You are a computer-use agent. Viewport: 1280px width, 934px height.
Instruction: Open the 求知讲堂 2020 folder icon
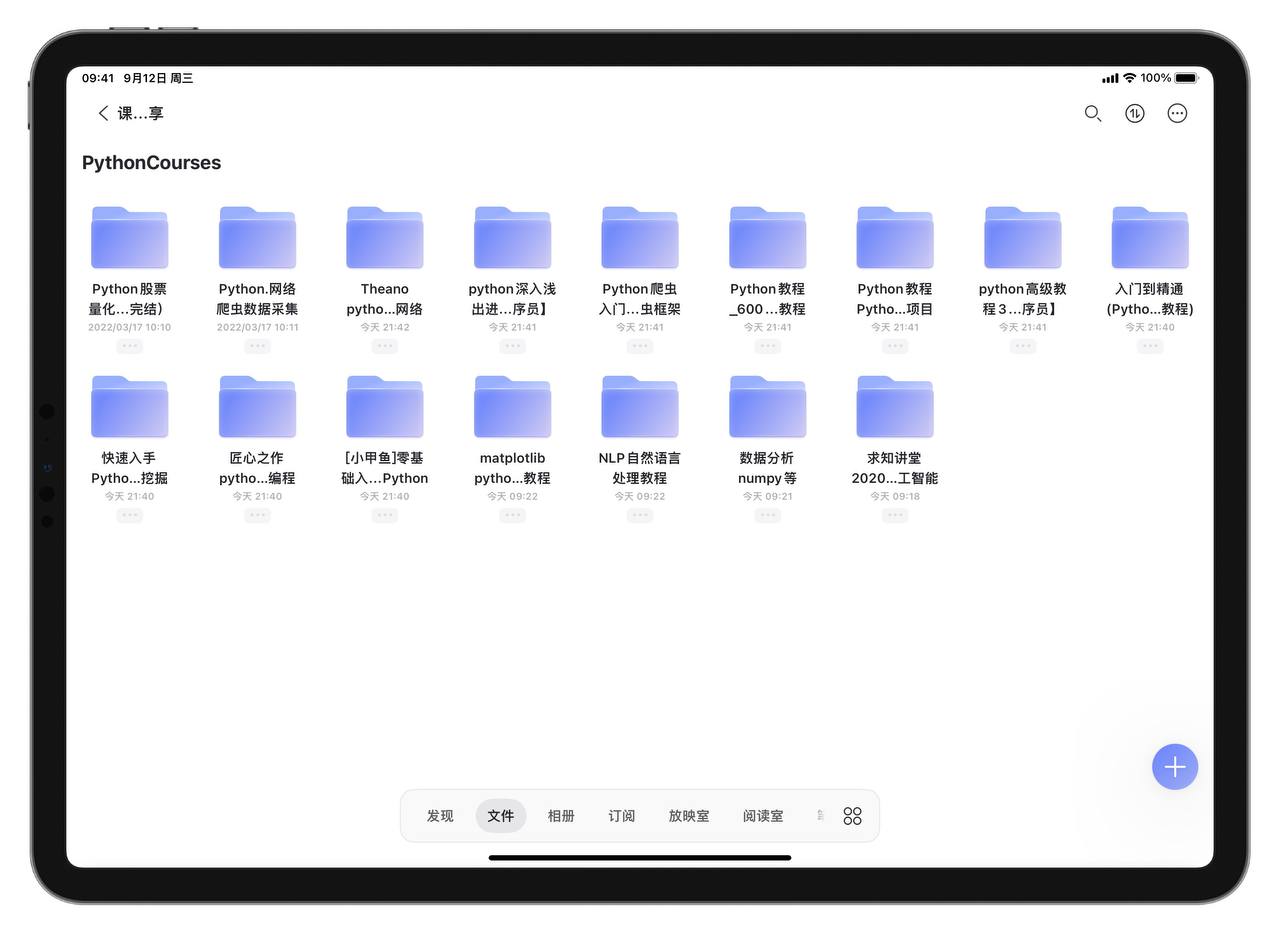coord(895,407)
